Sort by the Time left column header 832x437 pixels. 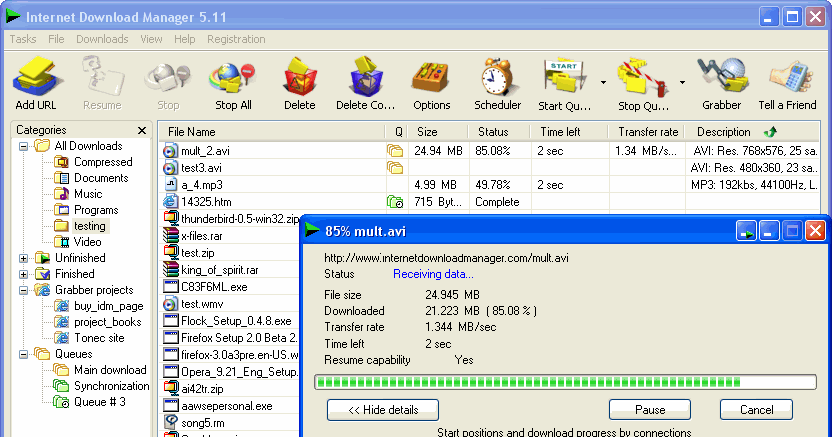point(570,132)
